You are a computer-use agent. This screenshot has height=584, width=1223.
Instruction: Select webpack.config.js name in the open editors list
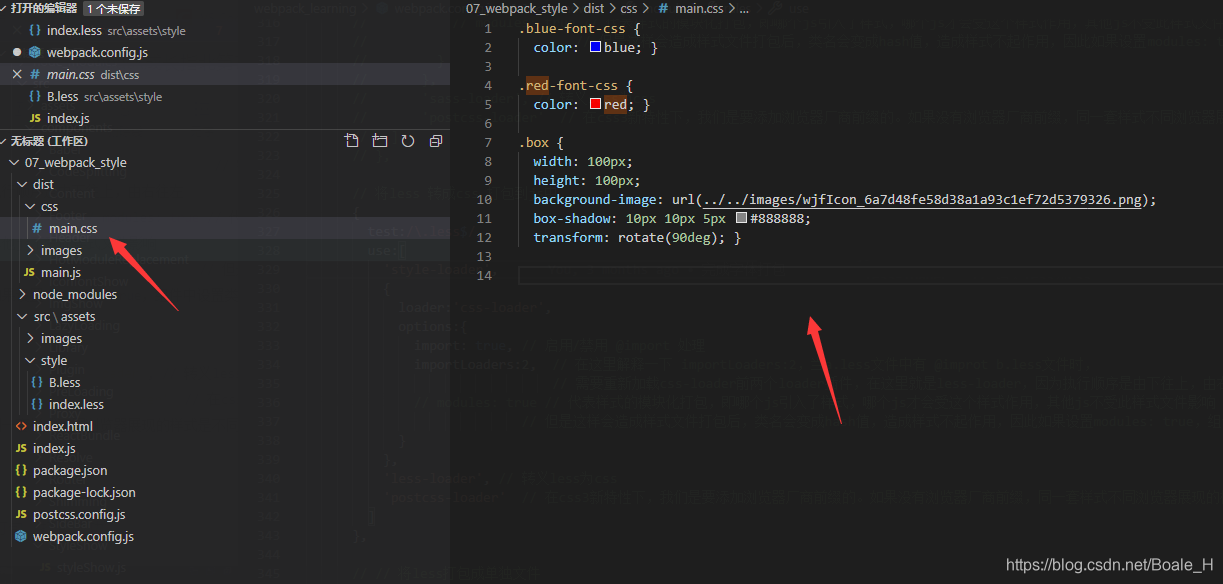(97, 52)
